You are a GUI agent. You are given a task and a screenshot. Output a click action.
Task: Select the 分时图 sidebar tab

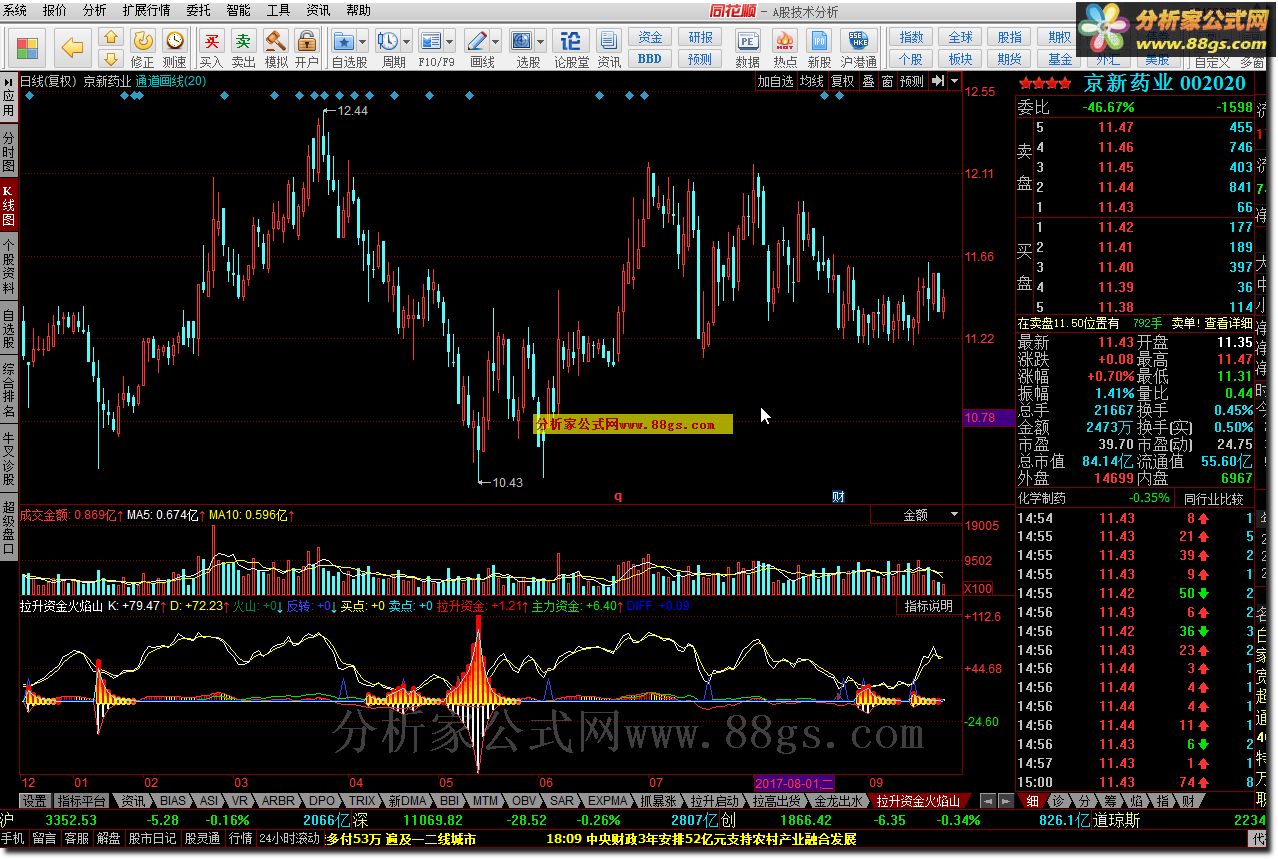8,150
